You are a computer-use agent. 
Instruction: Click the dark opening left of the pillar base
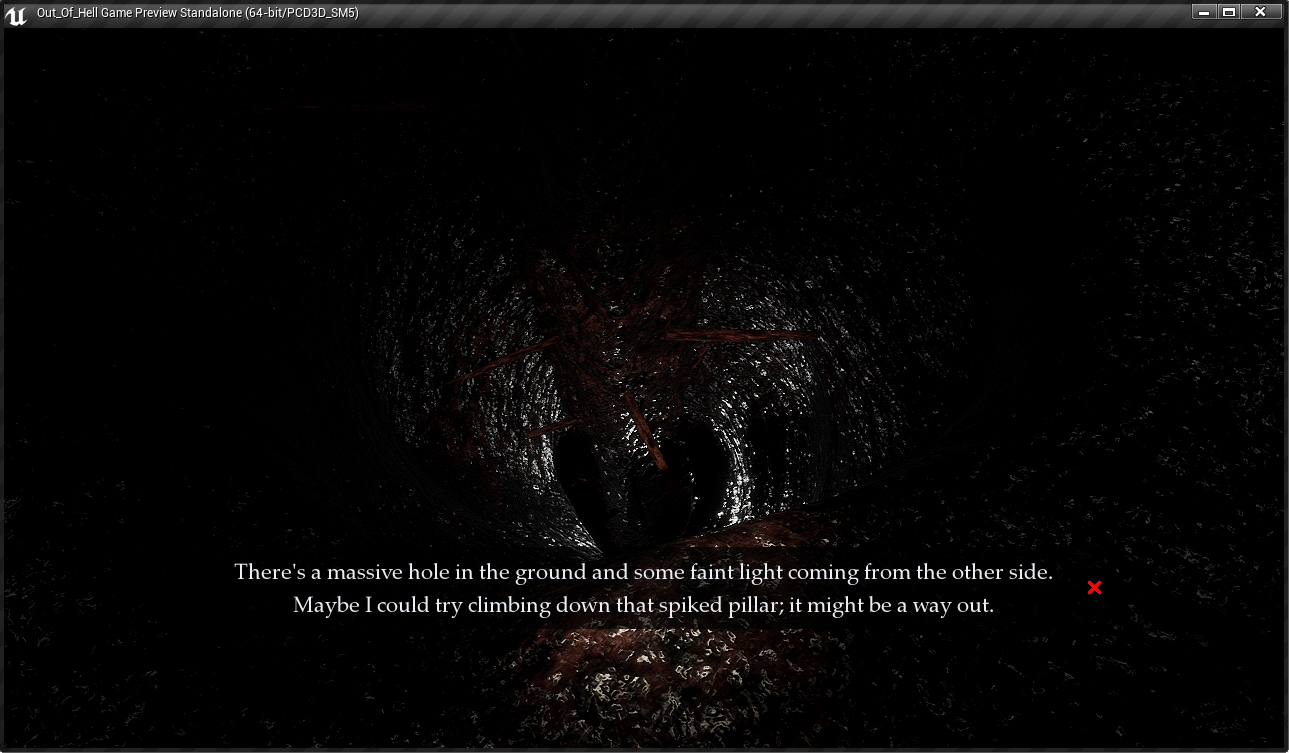585,470
